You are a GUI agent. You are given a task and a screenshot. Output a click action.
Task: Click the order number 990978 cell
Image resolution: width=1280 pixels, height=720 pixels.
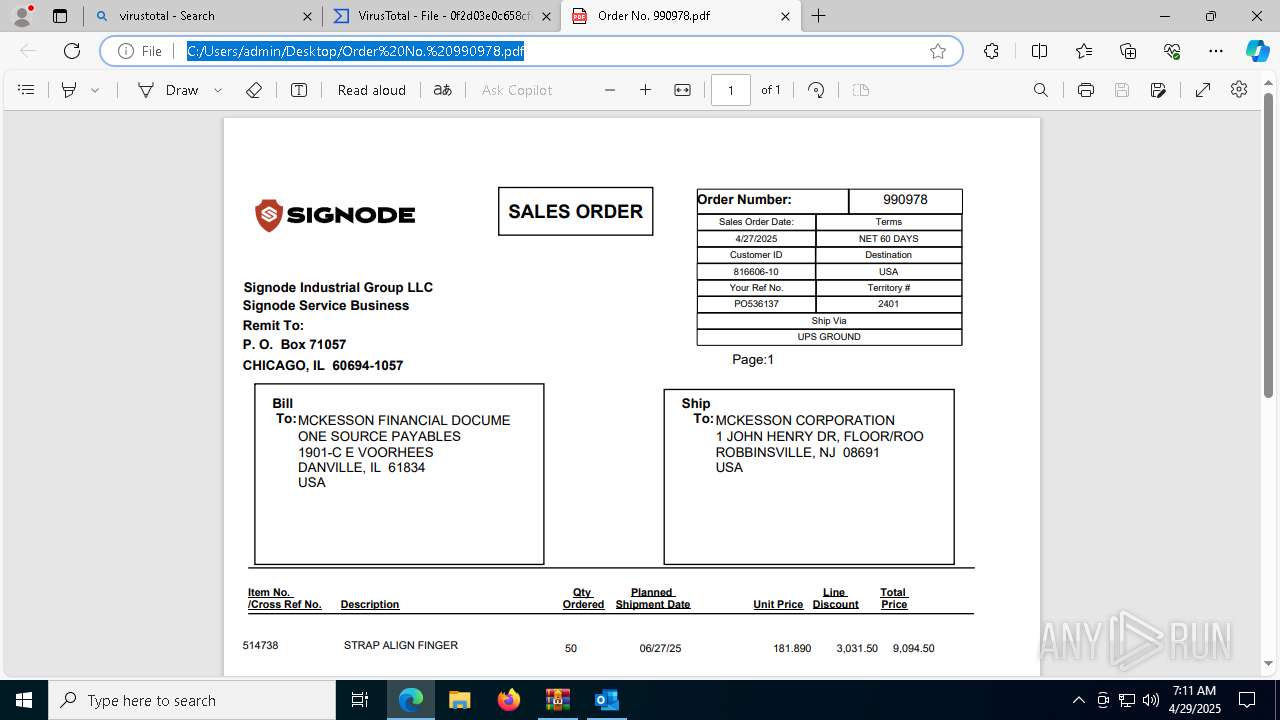point(905,200)
